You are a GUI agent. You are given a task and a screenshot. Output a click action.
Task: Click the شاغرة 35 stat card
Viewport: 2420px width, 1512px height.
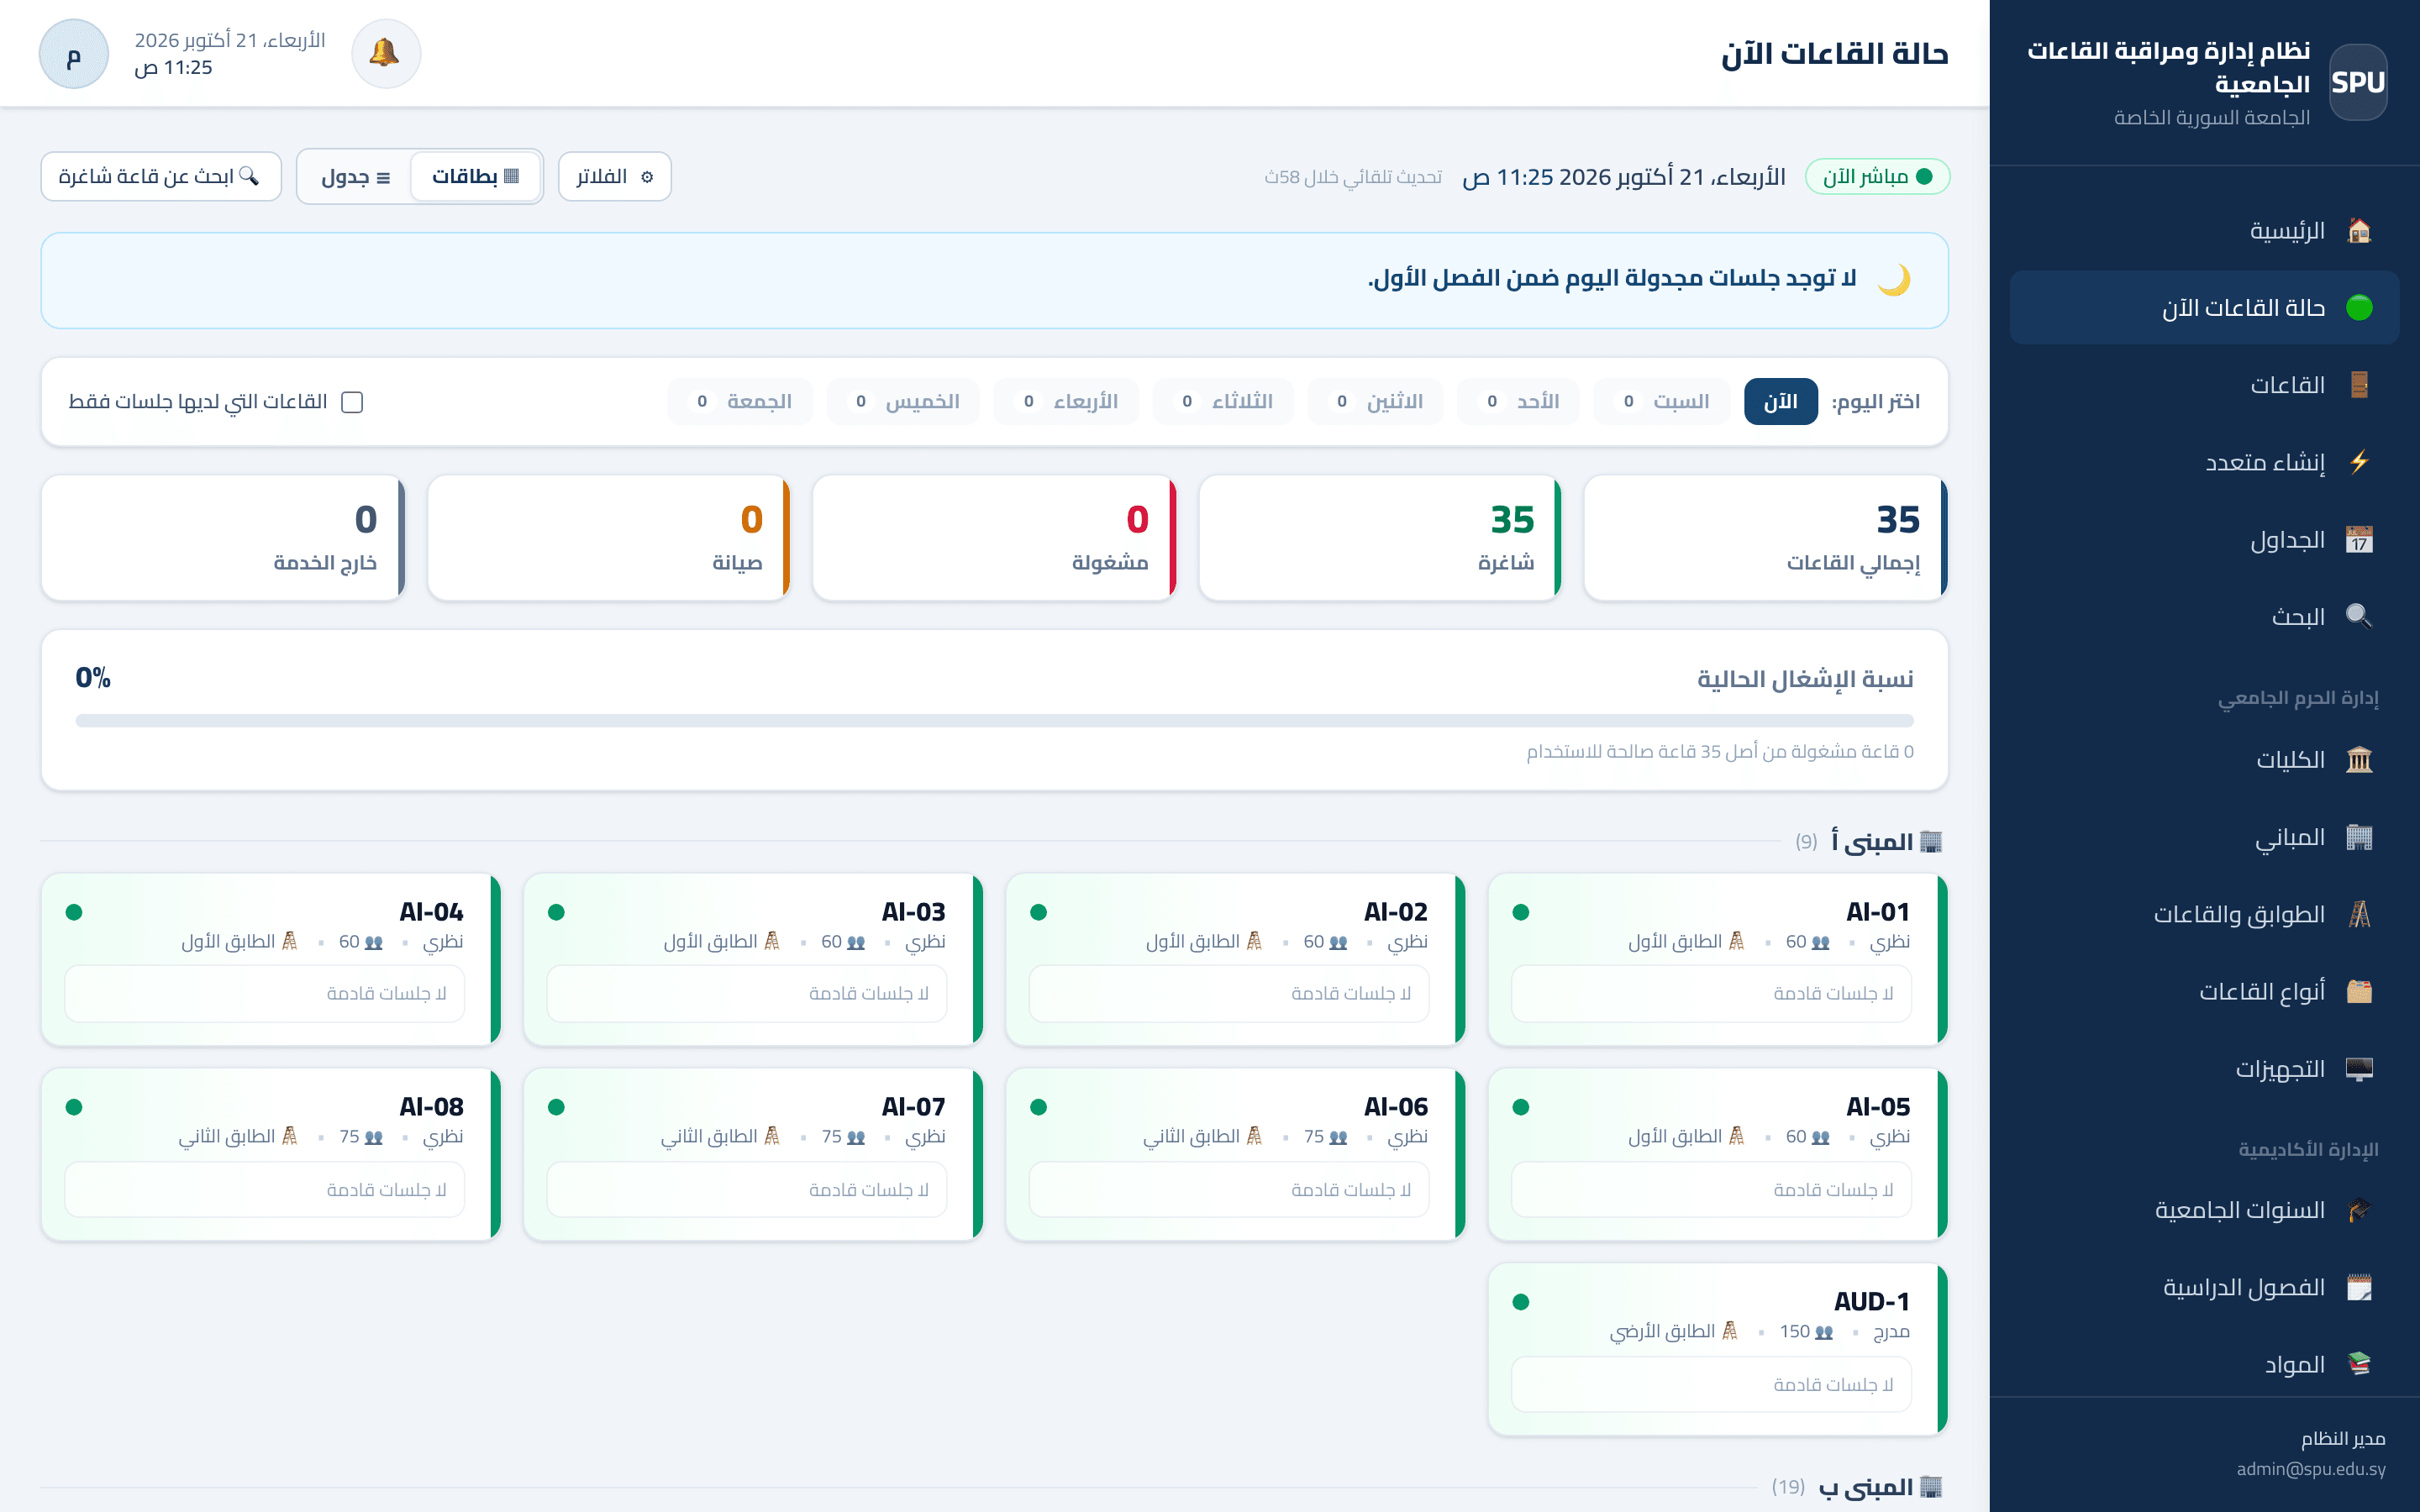pyautogui.click(x=1380, y=538)
